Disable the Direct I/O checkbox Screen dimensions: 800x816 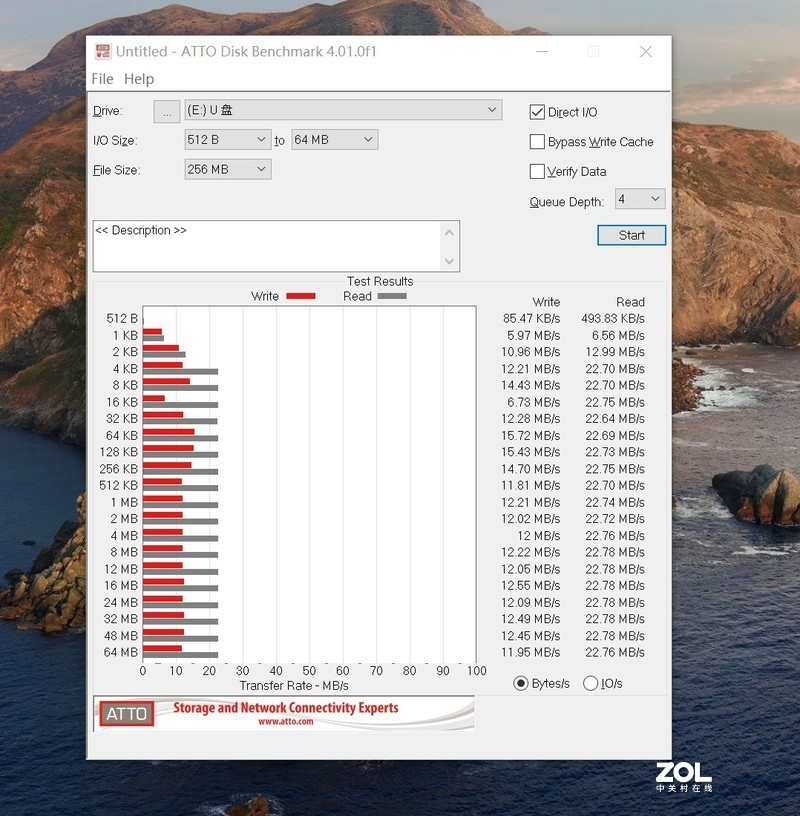point(538,112)
